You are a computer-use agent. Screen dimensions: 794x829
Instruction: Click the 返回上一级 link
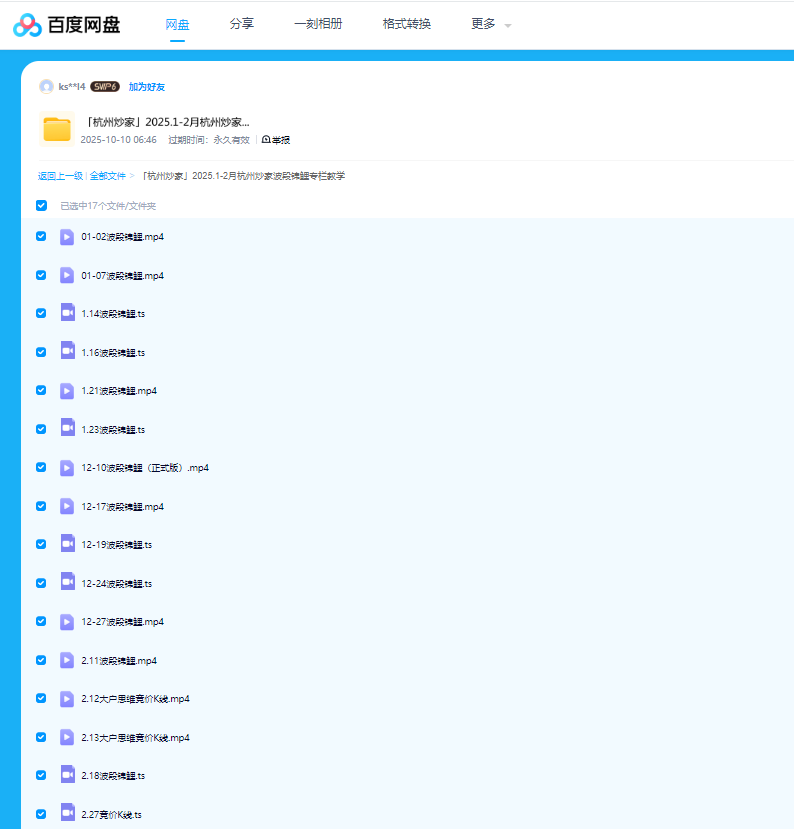[60, 176]
